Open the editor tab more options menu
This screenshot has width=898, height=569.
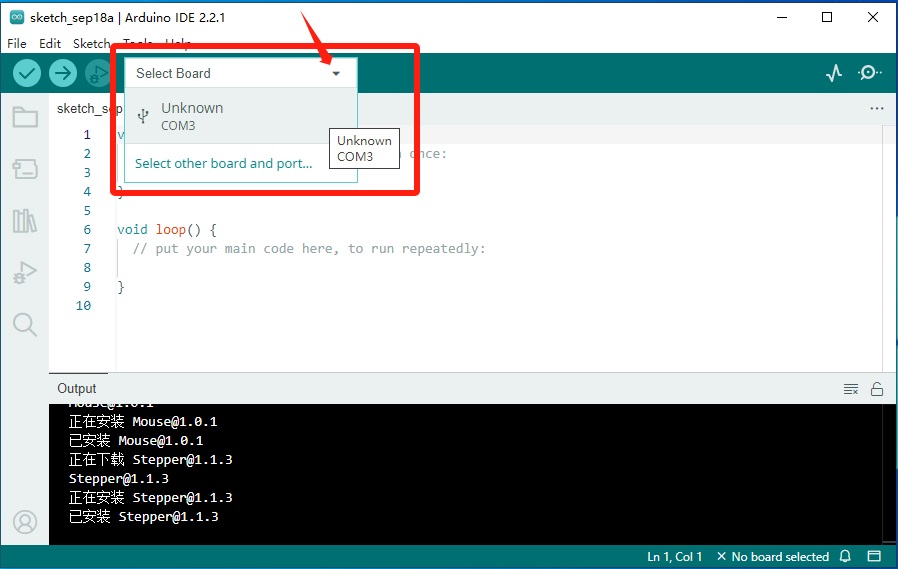[877, 108]
